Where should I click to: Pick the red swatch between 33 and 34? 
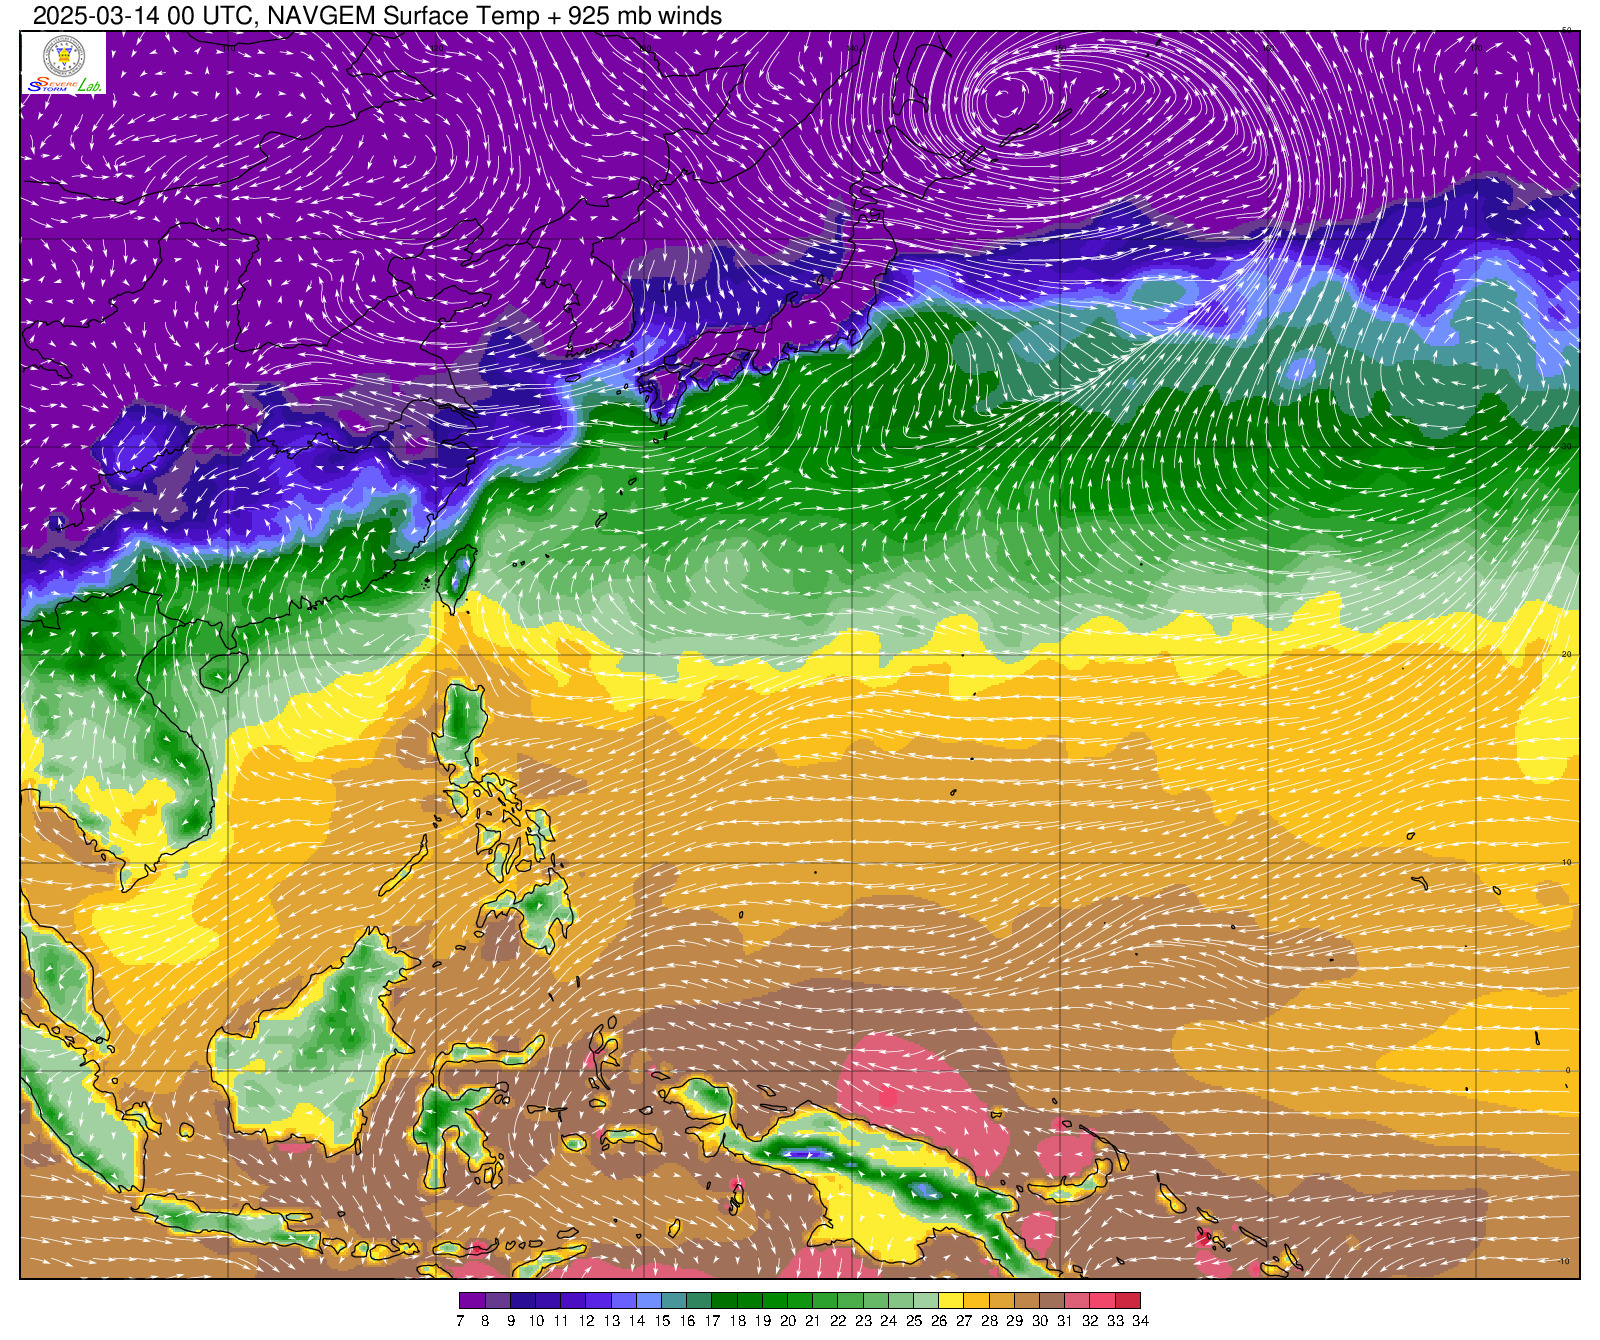coord(1128,1300)
